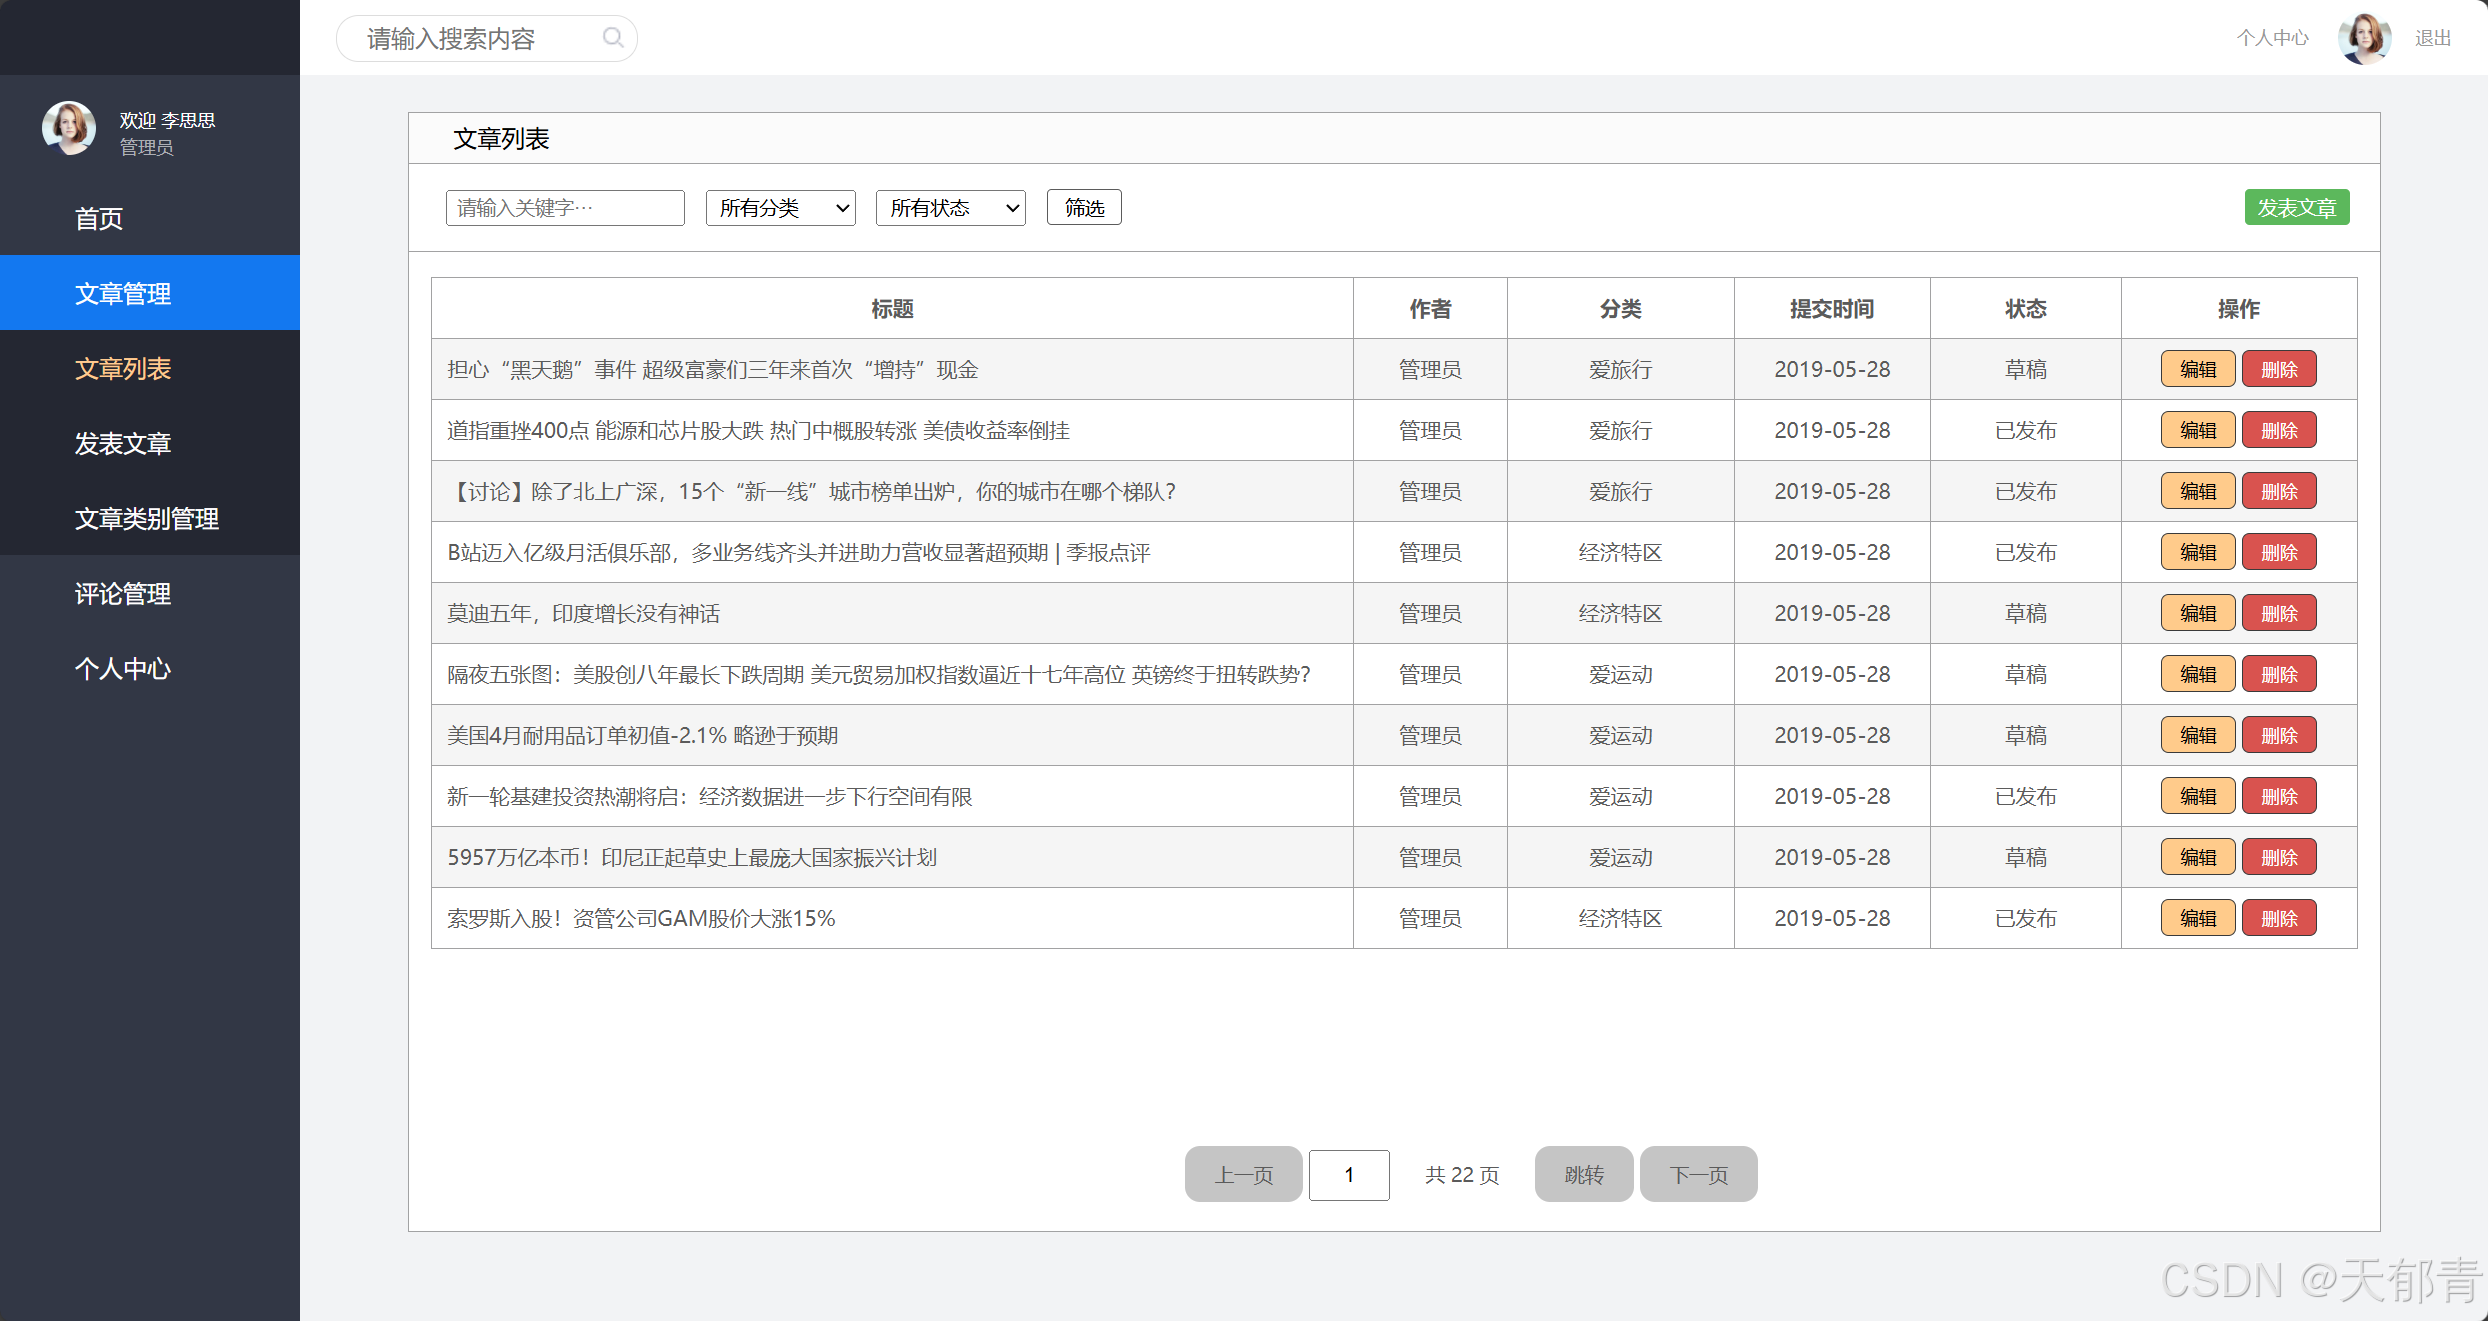Click 退出 logout link
2488x1321 pixels.
pyautogui.click(x=2433, y=38)
